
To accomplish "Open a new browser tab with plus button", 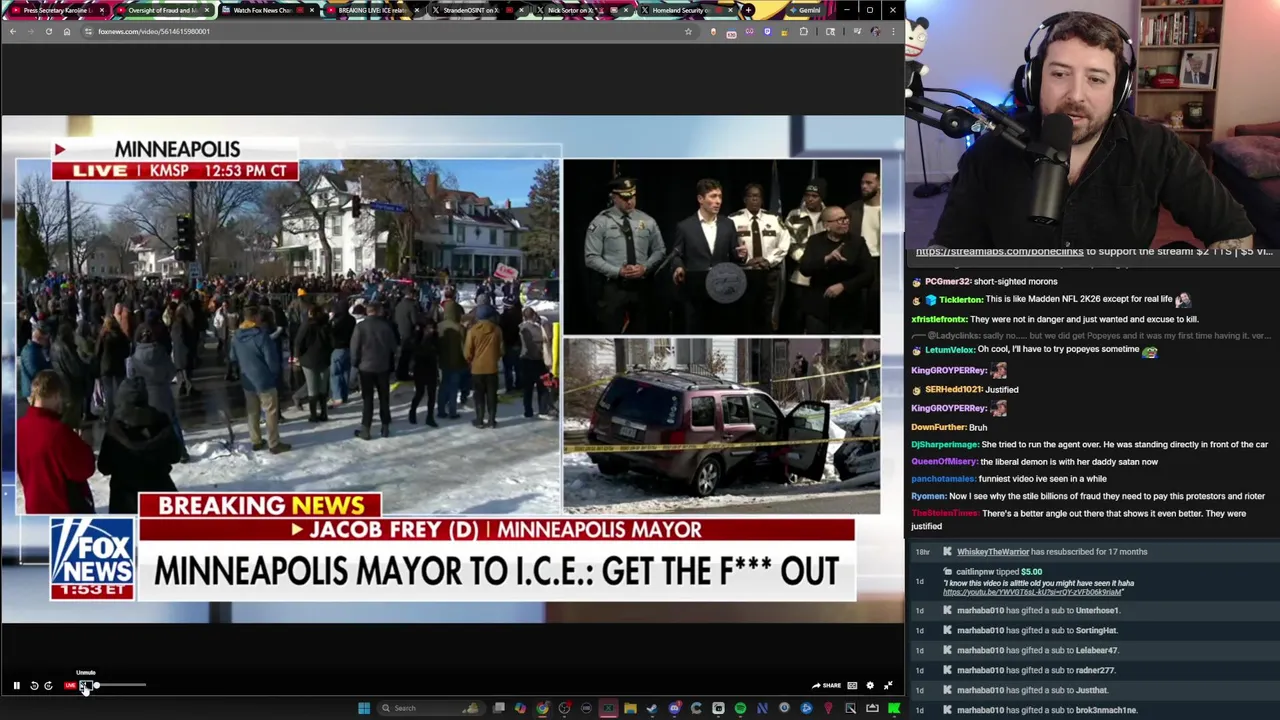I will pos(749,10).
